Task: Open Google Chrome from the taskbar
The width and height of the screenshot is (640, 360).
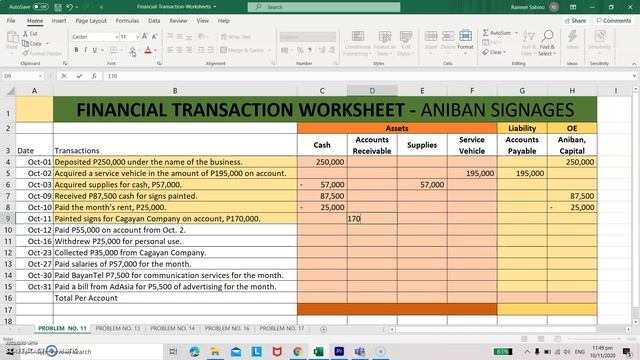Action: point(298,351)
